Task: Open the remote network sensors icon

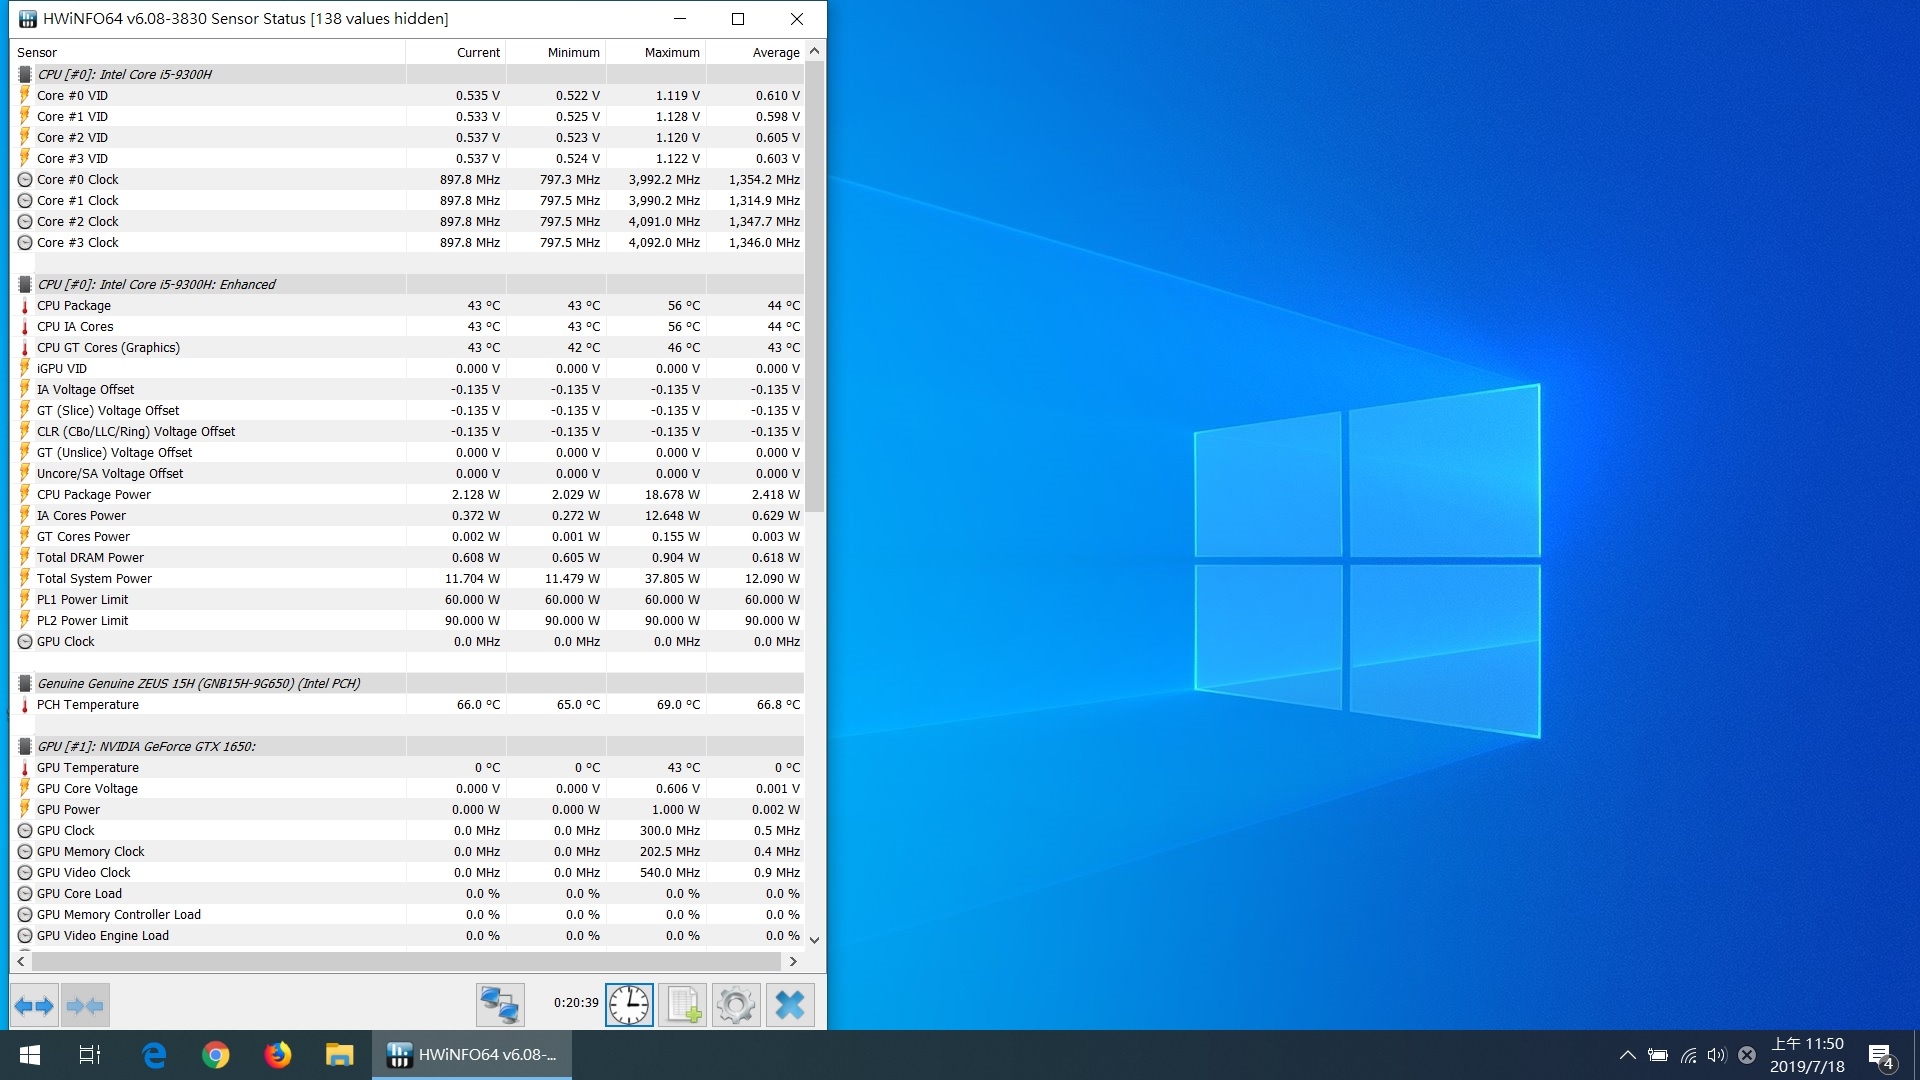Action: pos(499,1005)
